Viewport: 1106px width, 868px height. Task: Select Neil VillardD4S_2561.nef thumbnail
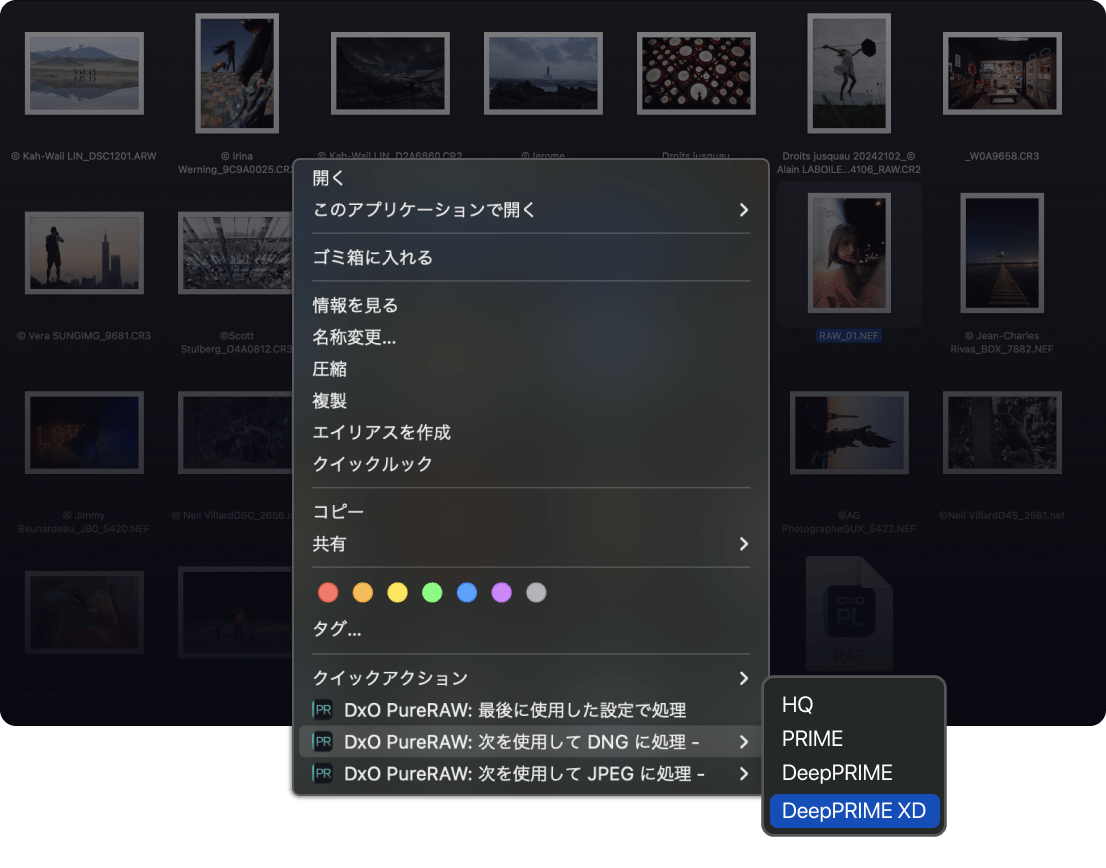[1002, 433]
